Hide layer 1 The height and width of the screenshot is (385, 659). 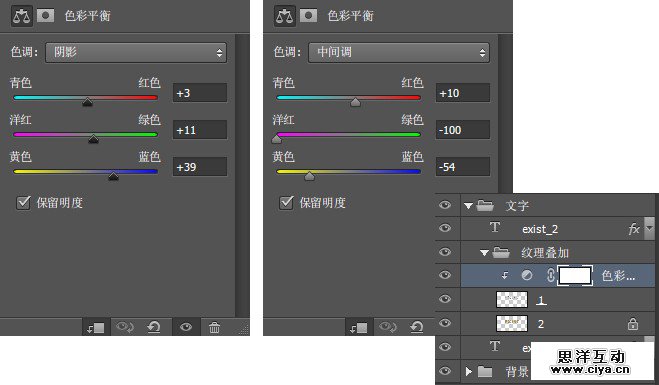pos(445,299)
